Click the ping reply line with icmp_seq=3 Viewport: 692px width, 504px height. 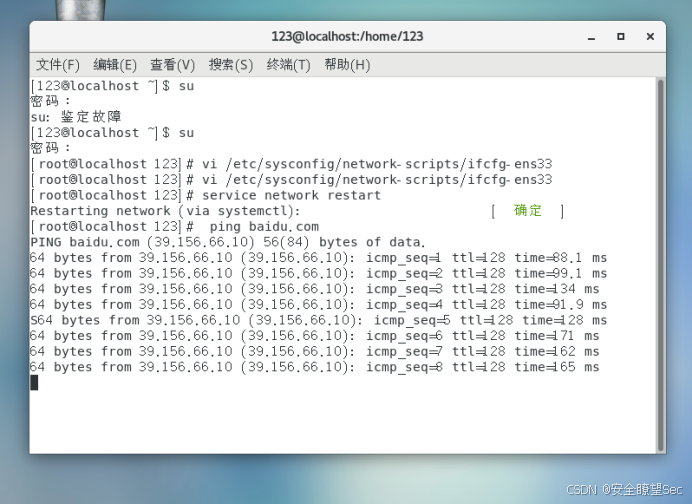315,289
